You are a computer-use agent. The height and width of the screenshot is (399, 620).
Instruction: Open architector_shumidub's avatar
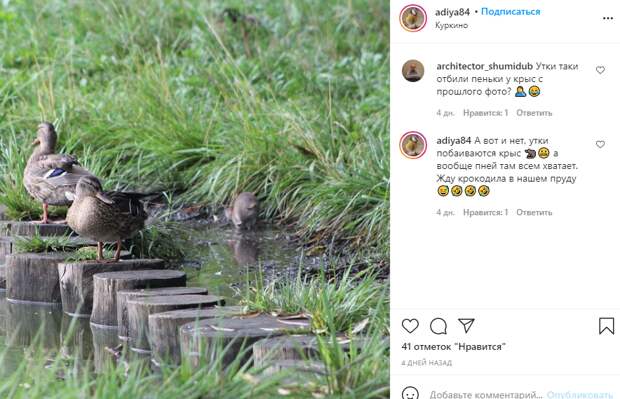click(x=413, y=71)
